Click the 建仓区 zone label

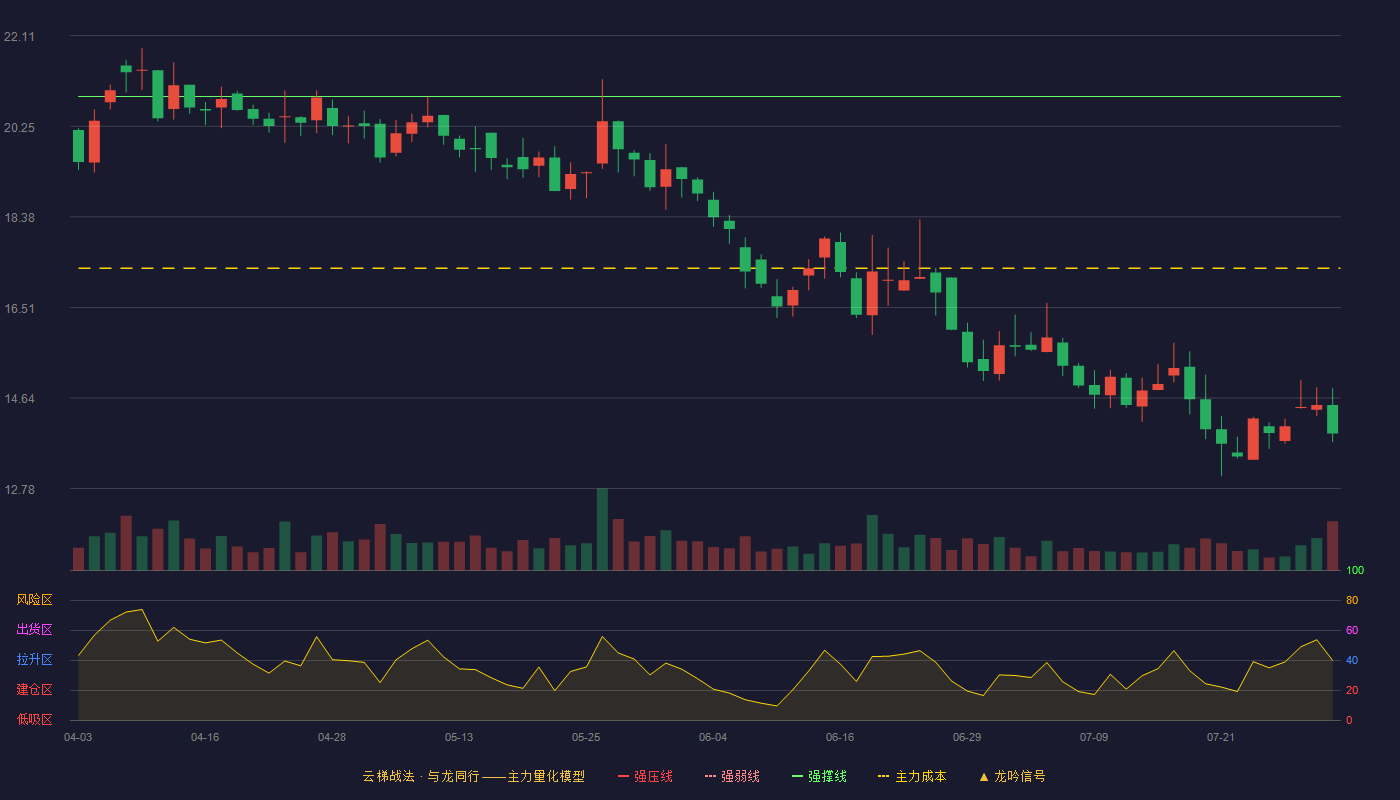34,690
